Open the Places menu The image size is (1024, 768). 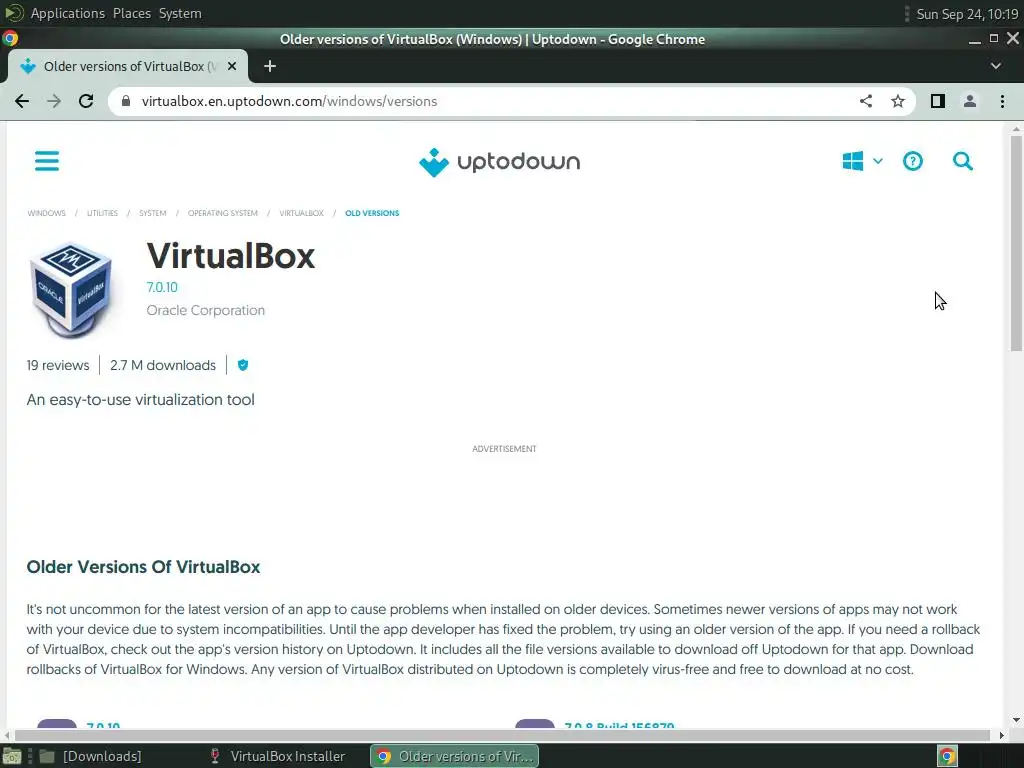(132, 13)
